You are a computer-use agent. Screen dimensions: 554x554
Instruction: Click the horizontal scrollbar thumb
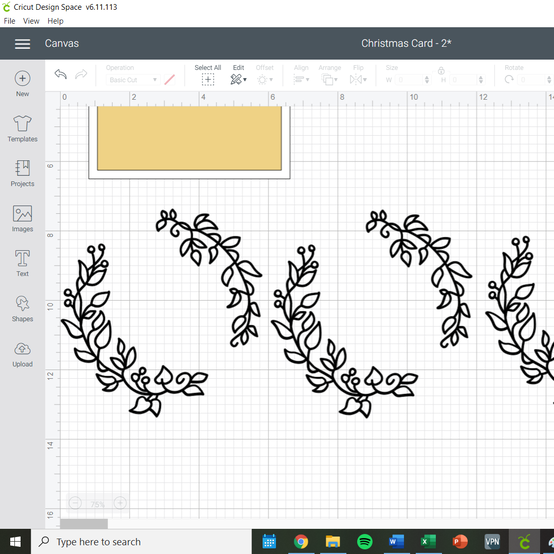coord(84,524)
